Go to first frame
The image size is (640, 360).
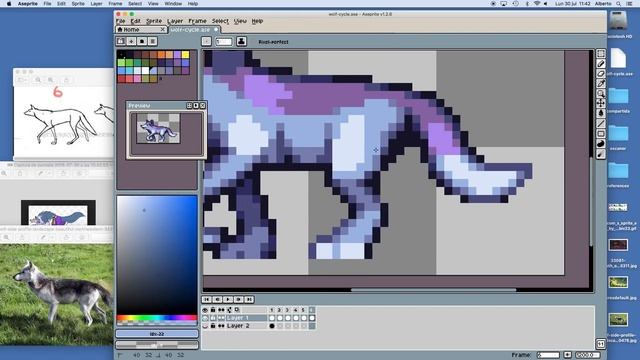[207, 300]
